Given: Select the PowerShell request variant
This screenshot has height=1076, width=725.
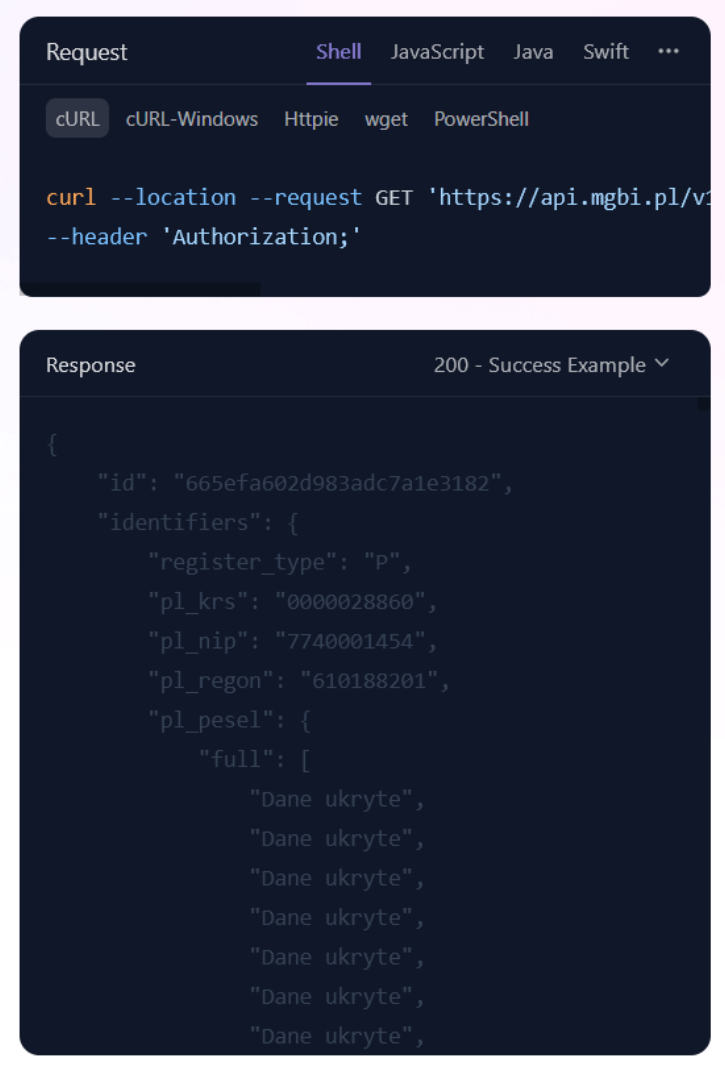Looking at the screenshot, I should 482,119.
